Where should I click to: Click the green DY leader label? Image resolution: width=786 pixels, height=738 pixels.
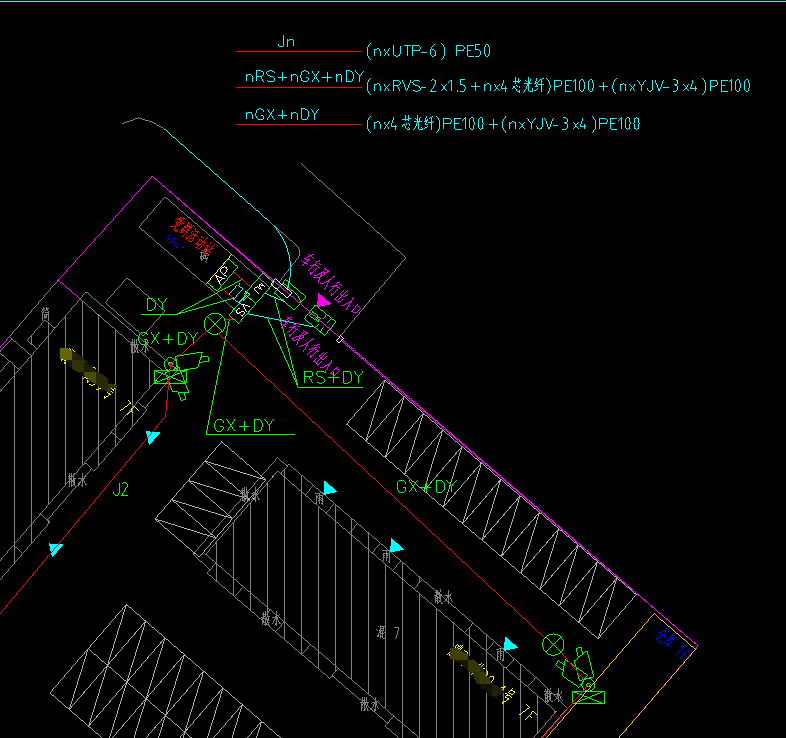pos(156,305)
